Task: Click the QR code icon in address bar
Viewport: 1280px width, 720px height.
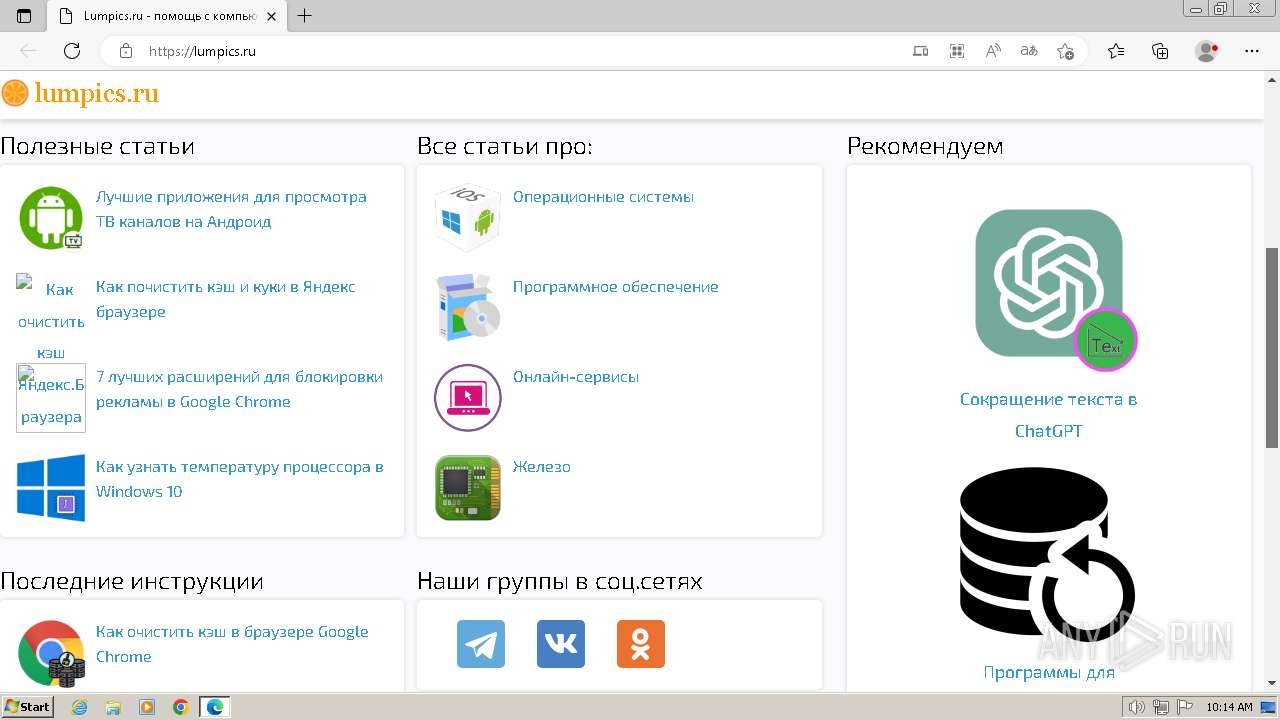Action: pos(957,51)
